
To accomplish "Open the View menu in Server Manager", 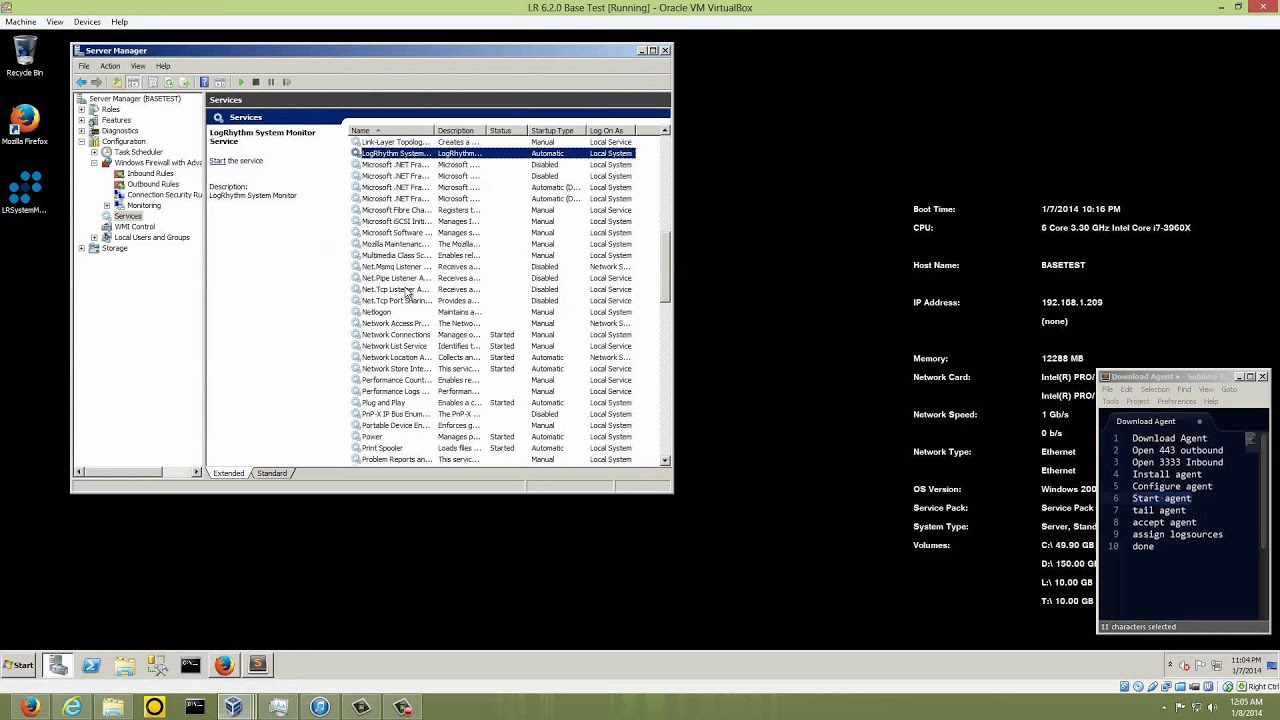I will pyautogui.click(x=138, y=66).
